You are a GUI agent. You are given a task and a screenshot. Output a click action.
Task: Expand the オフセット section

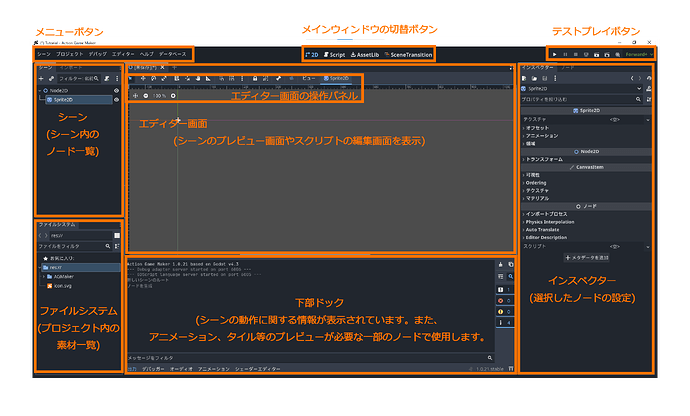[x=536, y=128]
